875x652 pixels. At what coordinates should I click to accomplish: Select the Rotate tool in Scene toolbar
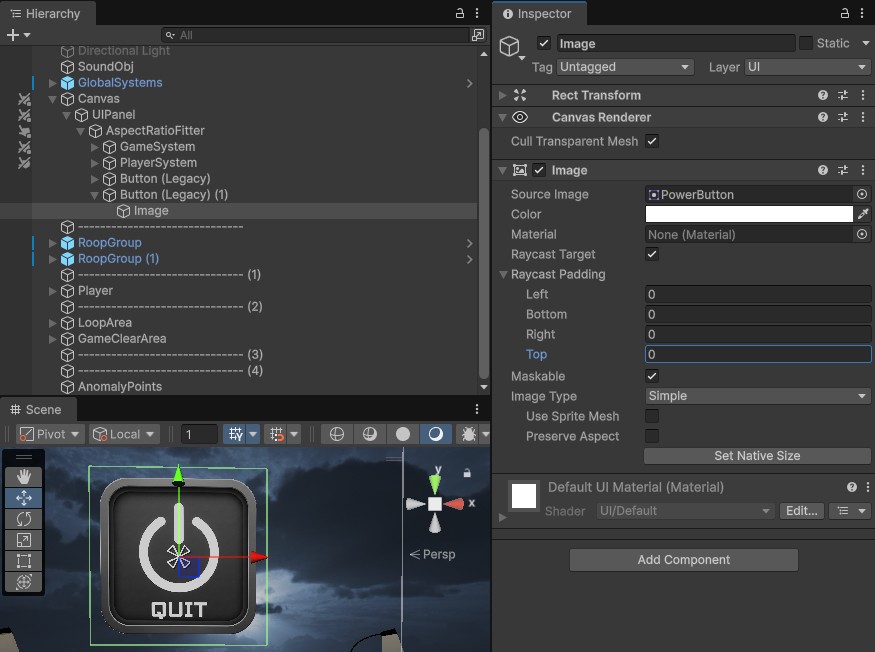click(24, 519)
